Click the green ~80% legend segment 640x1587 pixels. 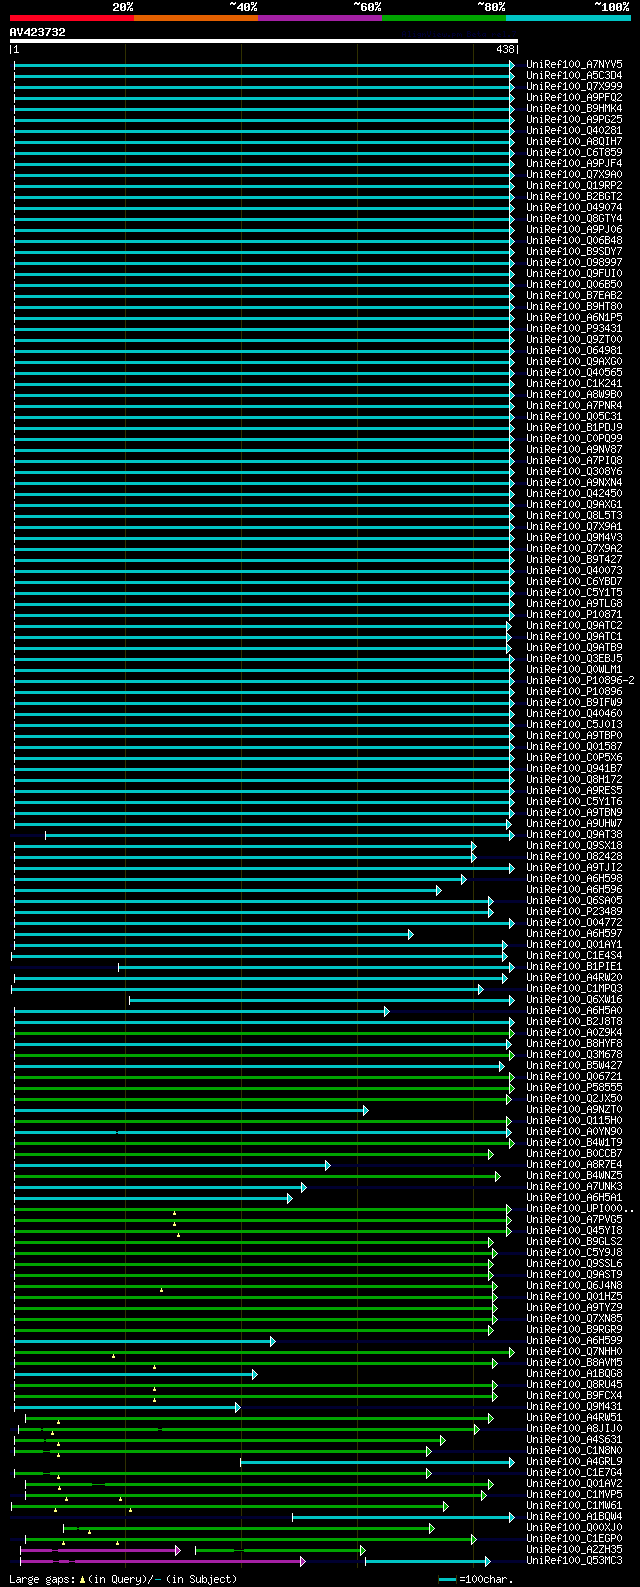pos(444,17)
